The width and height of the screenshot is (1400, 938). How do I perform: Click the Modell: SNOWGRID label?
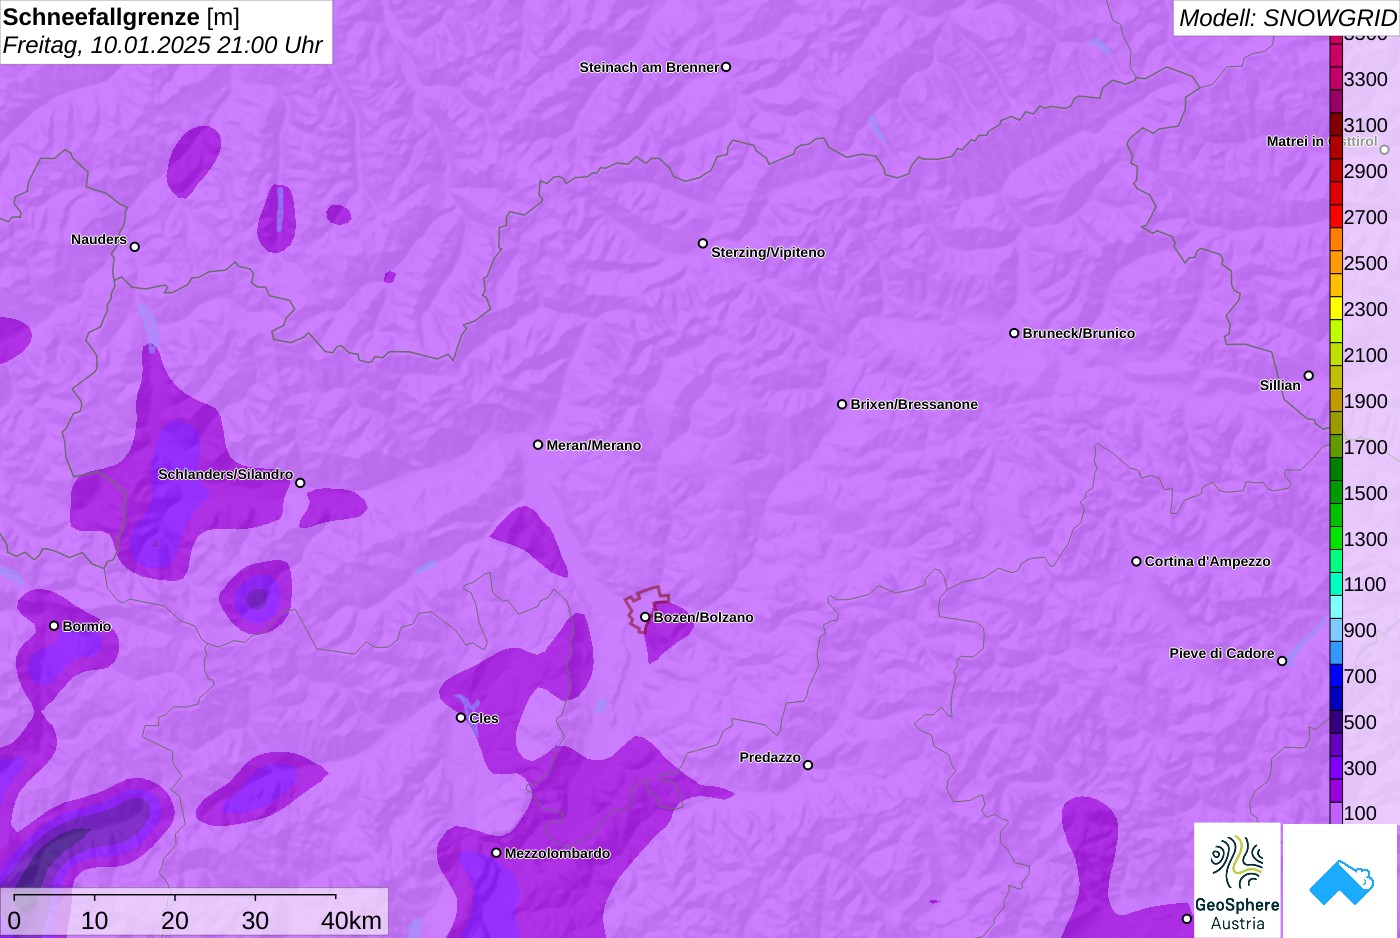click(1287, 18)
